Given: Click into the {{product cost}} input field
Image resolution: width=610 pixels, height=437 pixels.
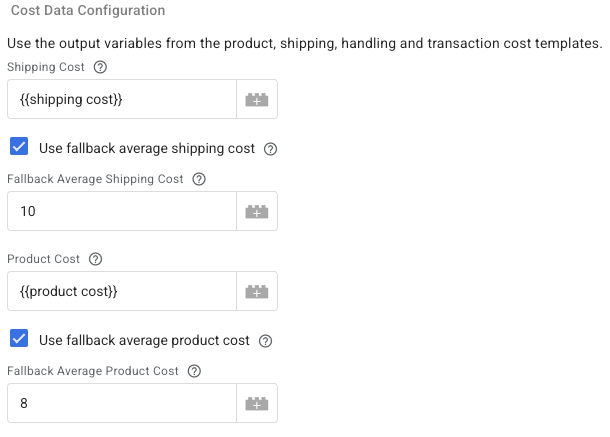Looking at the screenshot, I should [x=122, y=291].
